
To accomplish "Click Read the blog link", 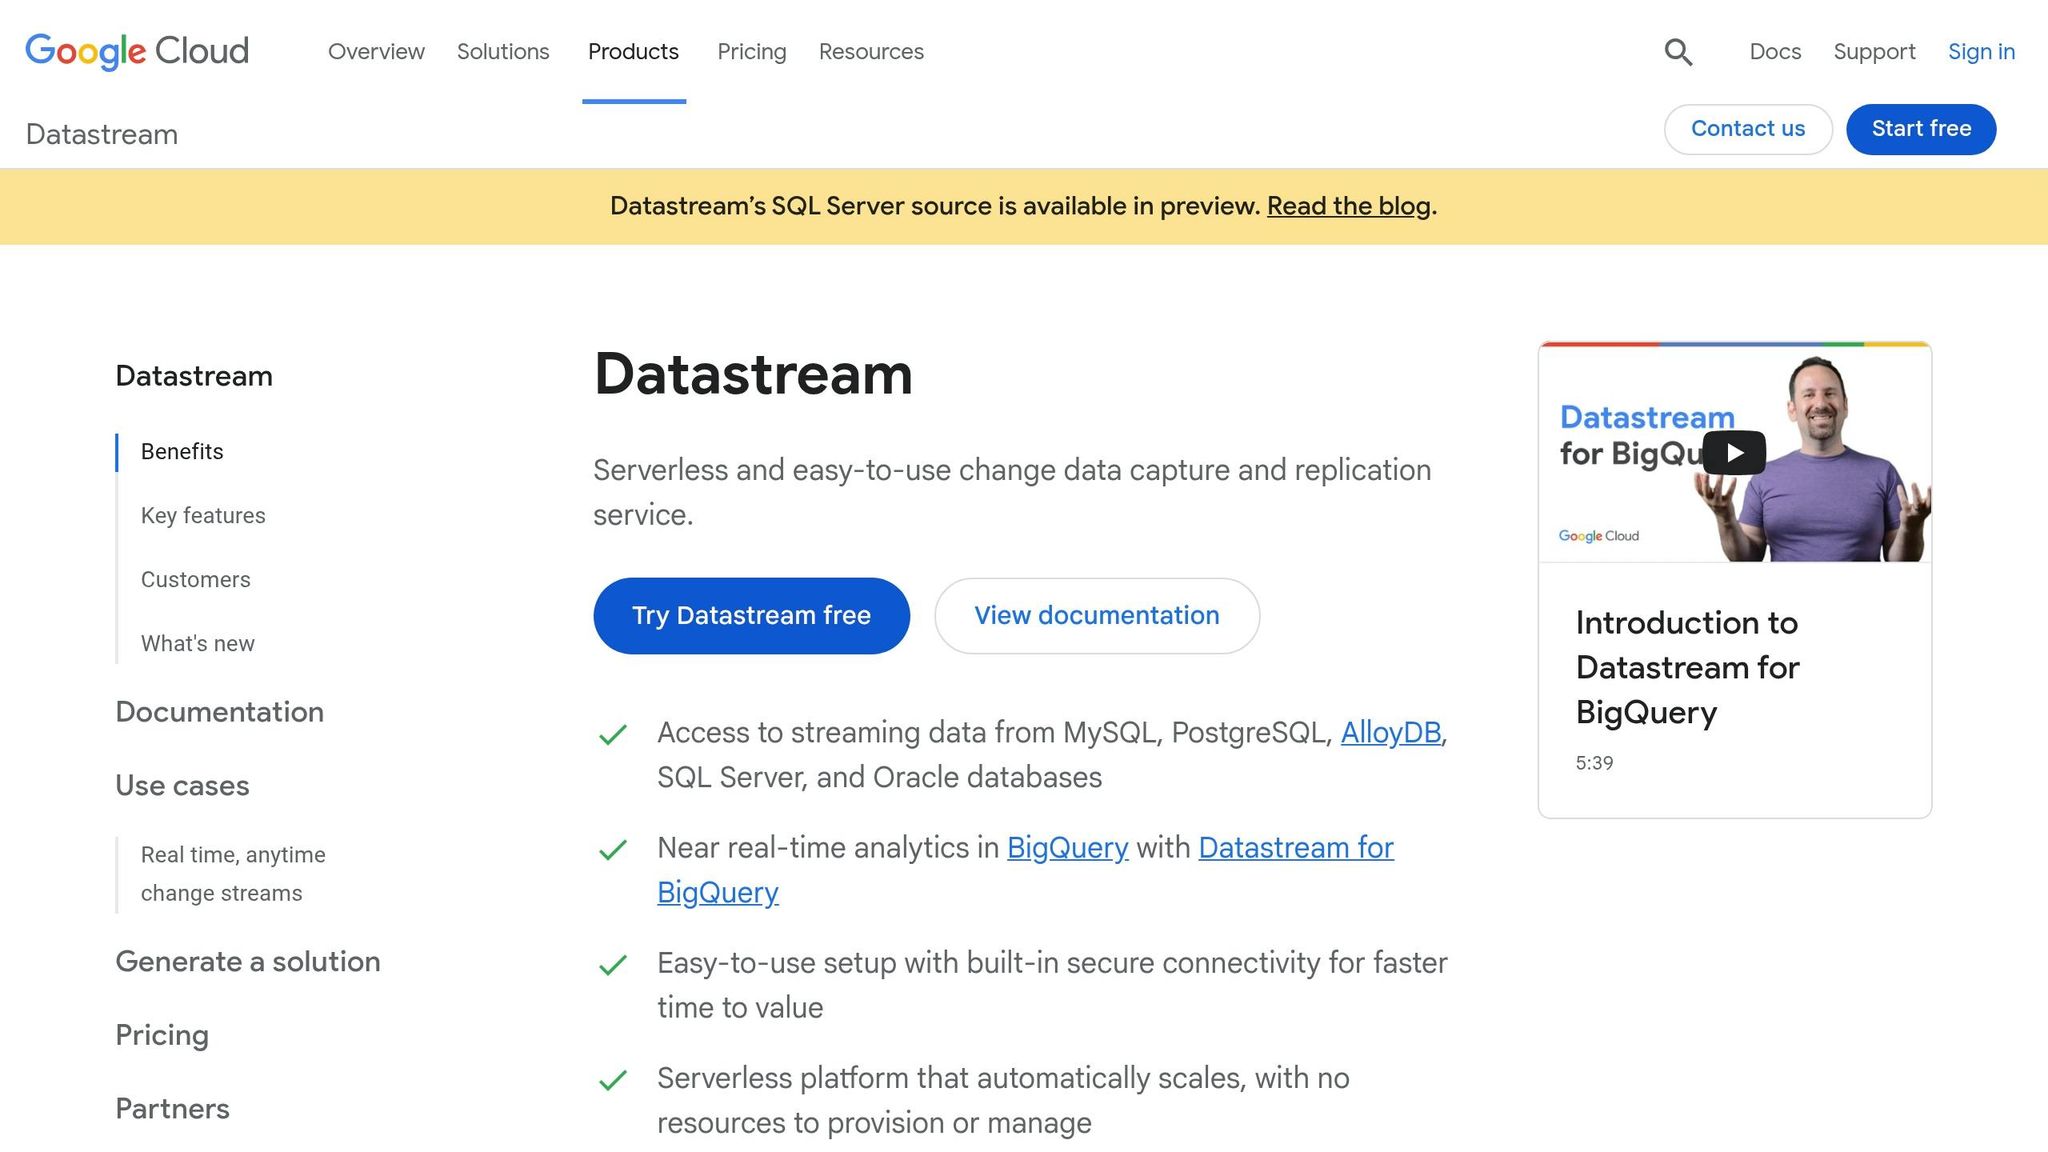I will click(x=1347, y=206).
